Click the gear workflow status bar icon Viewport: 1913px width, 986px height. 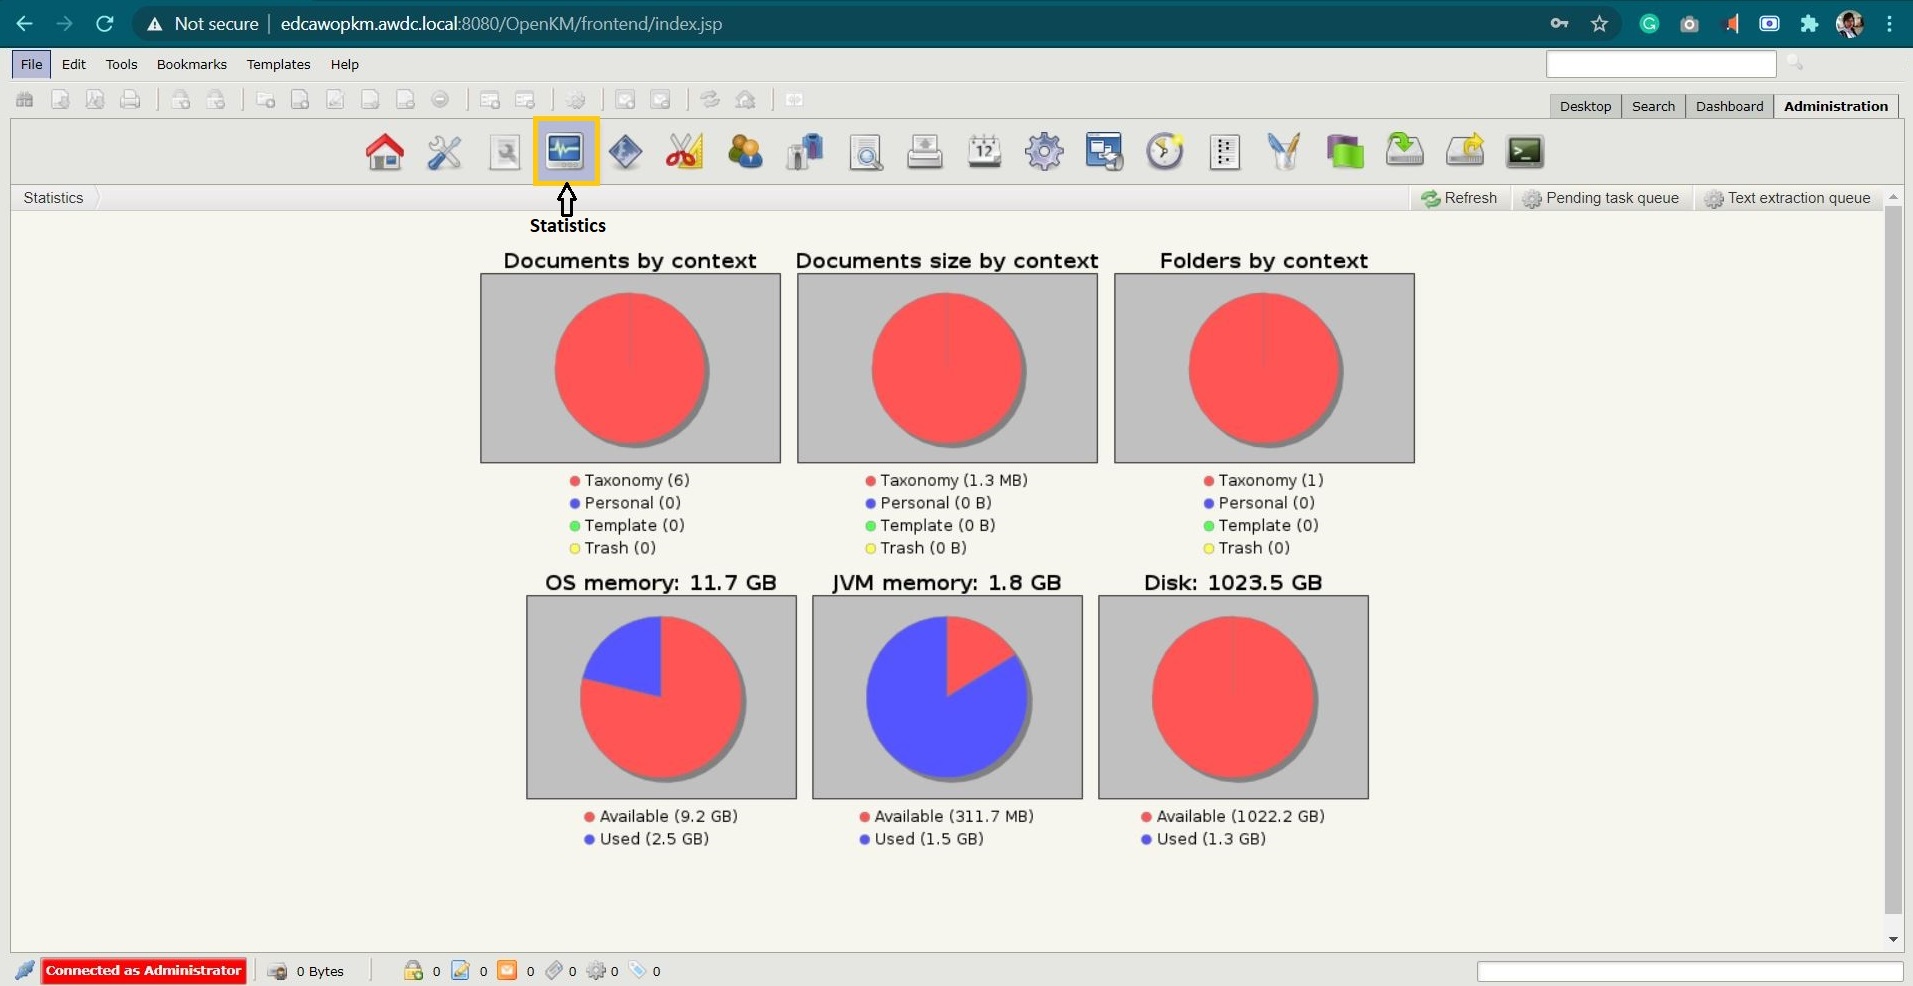597,970
